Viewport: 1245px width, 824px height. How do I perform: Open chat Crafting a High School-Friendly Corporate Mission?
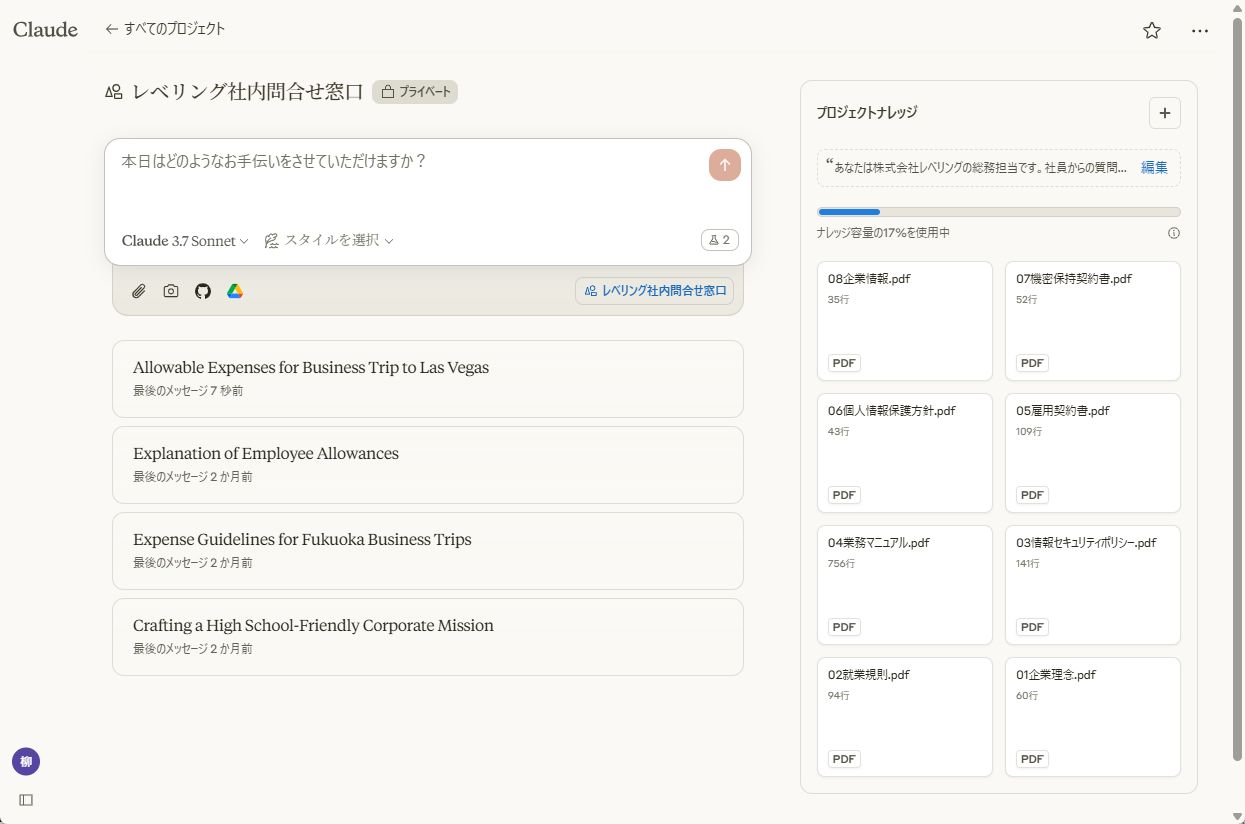point(428,636)
